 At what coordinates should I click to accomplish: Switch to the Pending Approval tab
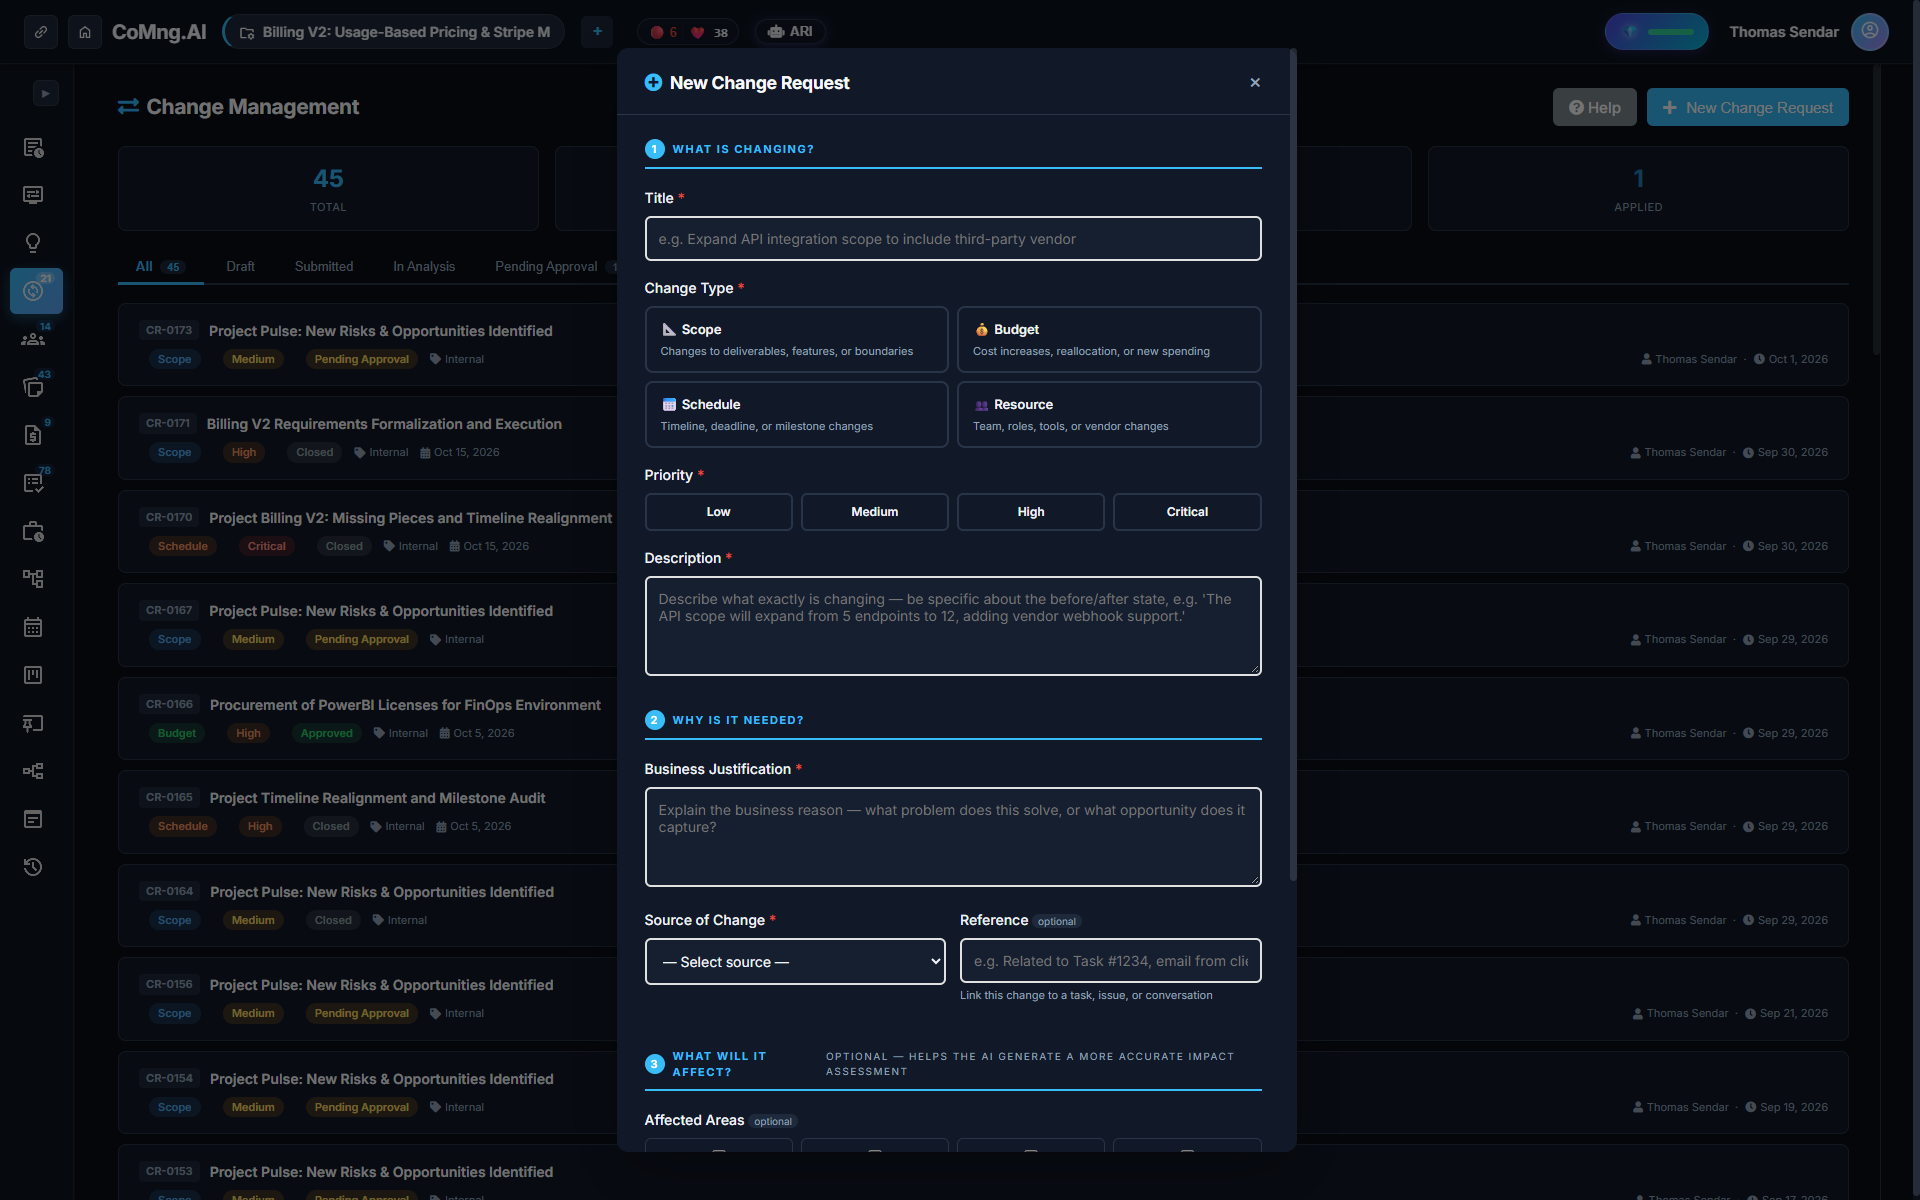546,266
